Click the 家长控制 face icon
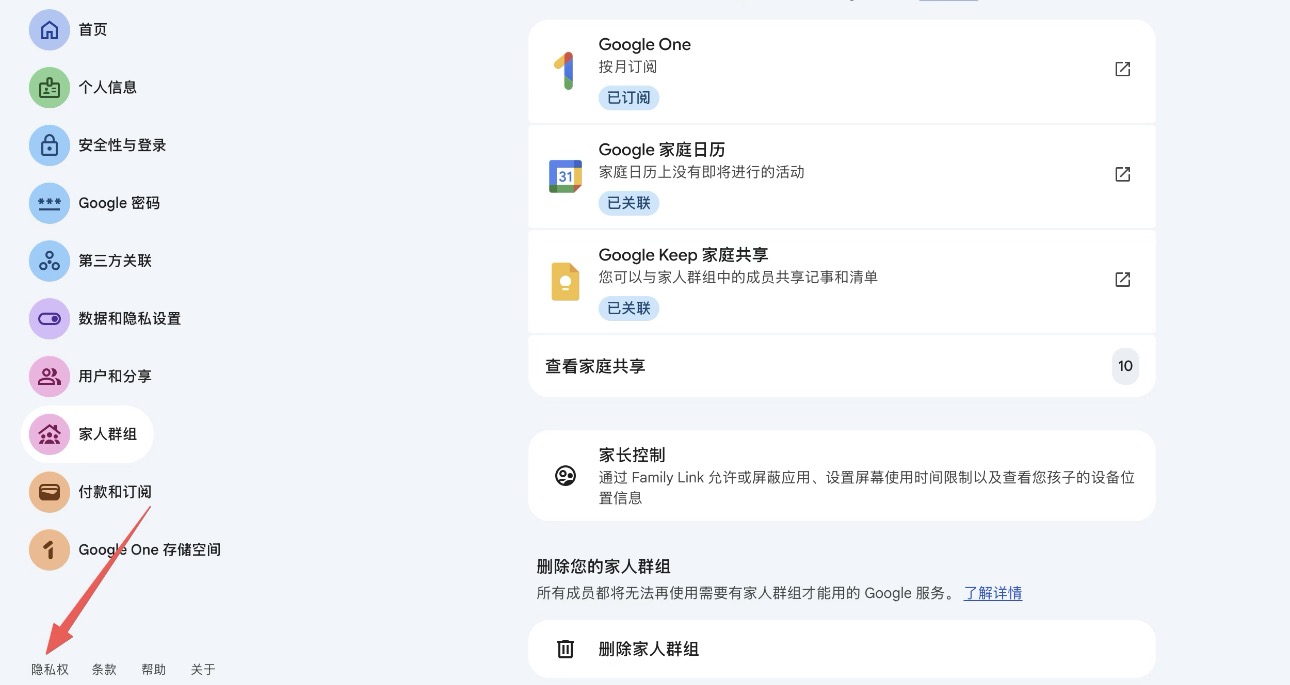This screenshot has width=1290, height=685. pyautogui.click(x=565, y=476)
